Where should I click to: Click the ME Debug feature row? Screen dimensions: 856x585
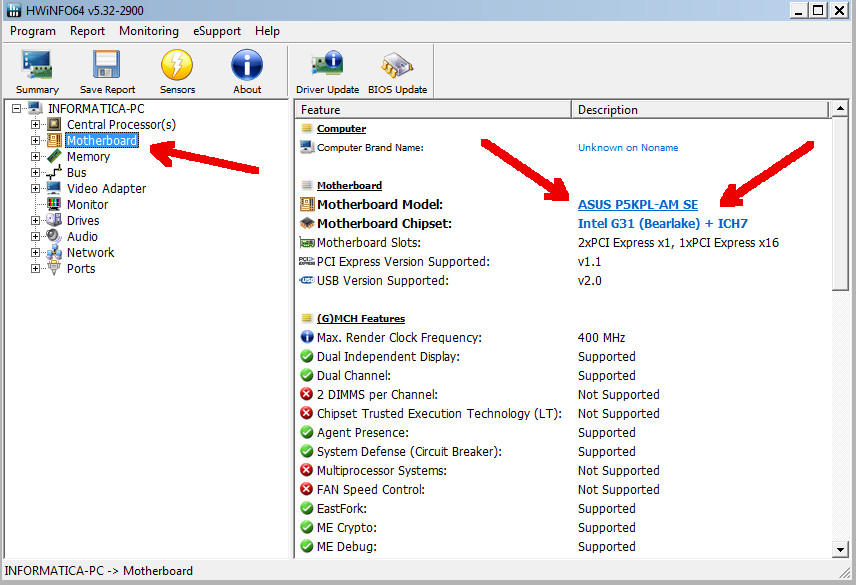click(x=563, y=546)
